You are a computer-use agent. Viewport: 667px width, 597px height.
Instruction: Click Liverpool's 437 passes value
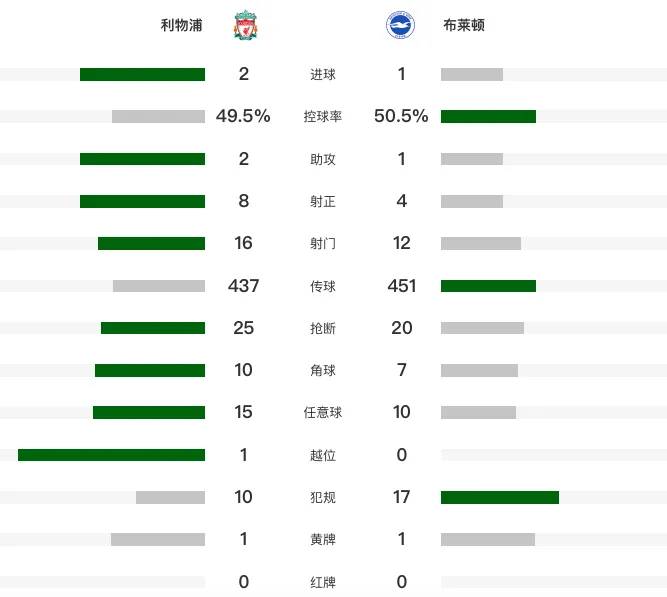pyautogui.click(x=243, y=286)
